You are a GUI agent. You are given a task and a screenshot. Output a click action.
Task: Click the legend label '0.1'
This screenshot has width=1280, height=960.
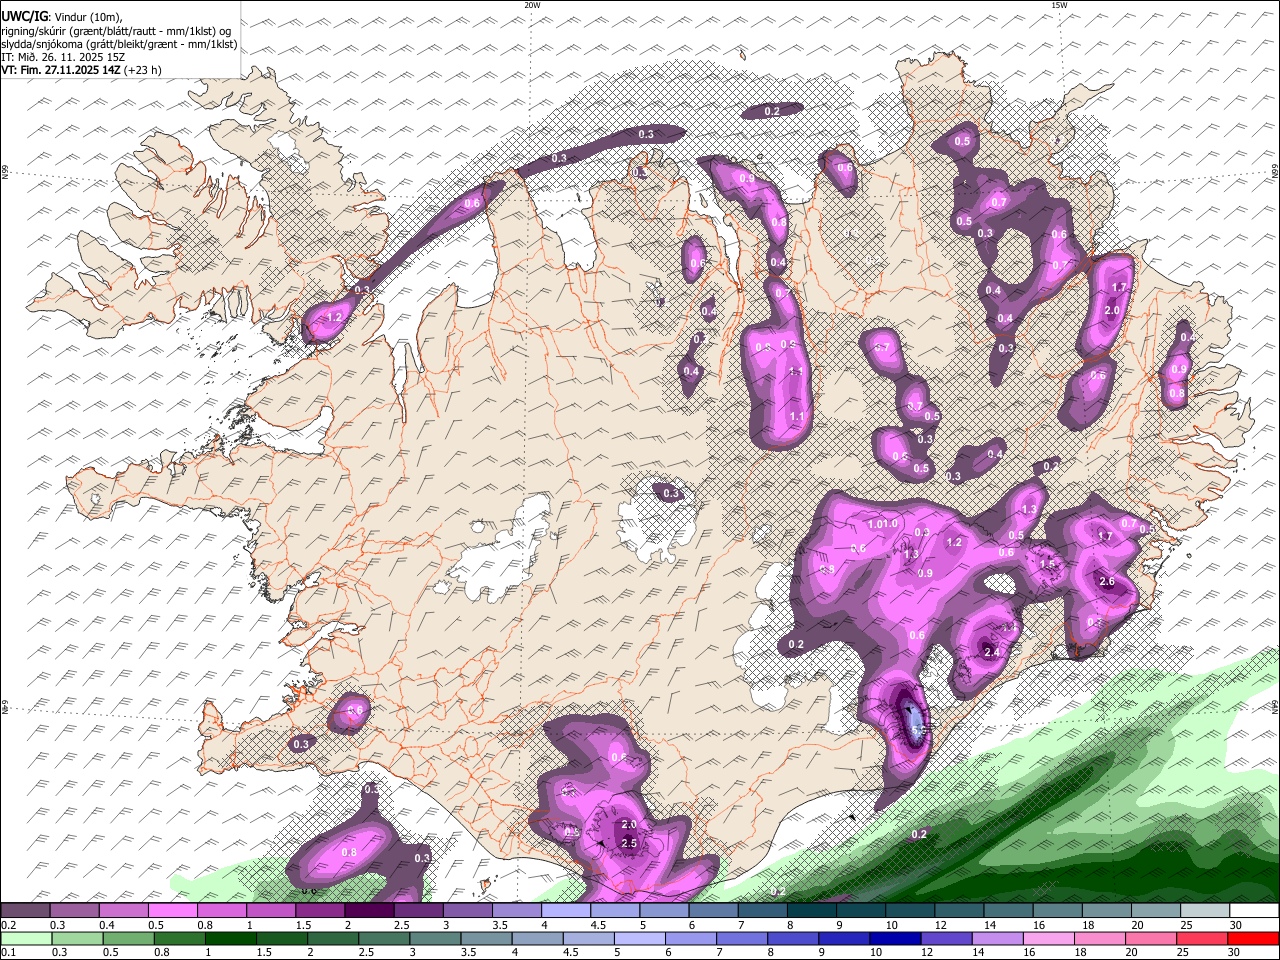click(8, 952)
